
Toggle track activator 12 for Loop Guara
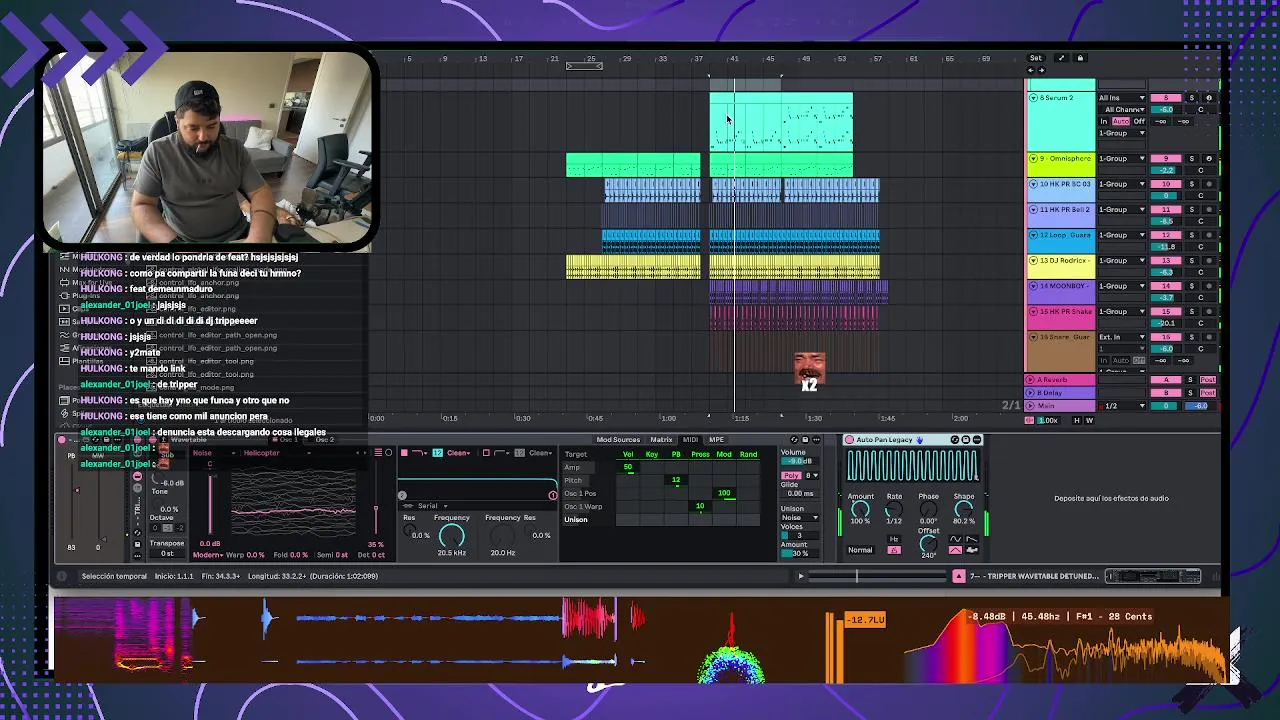1166,235
